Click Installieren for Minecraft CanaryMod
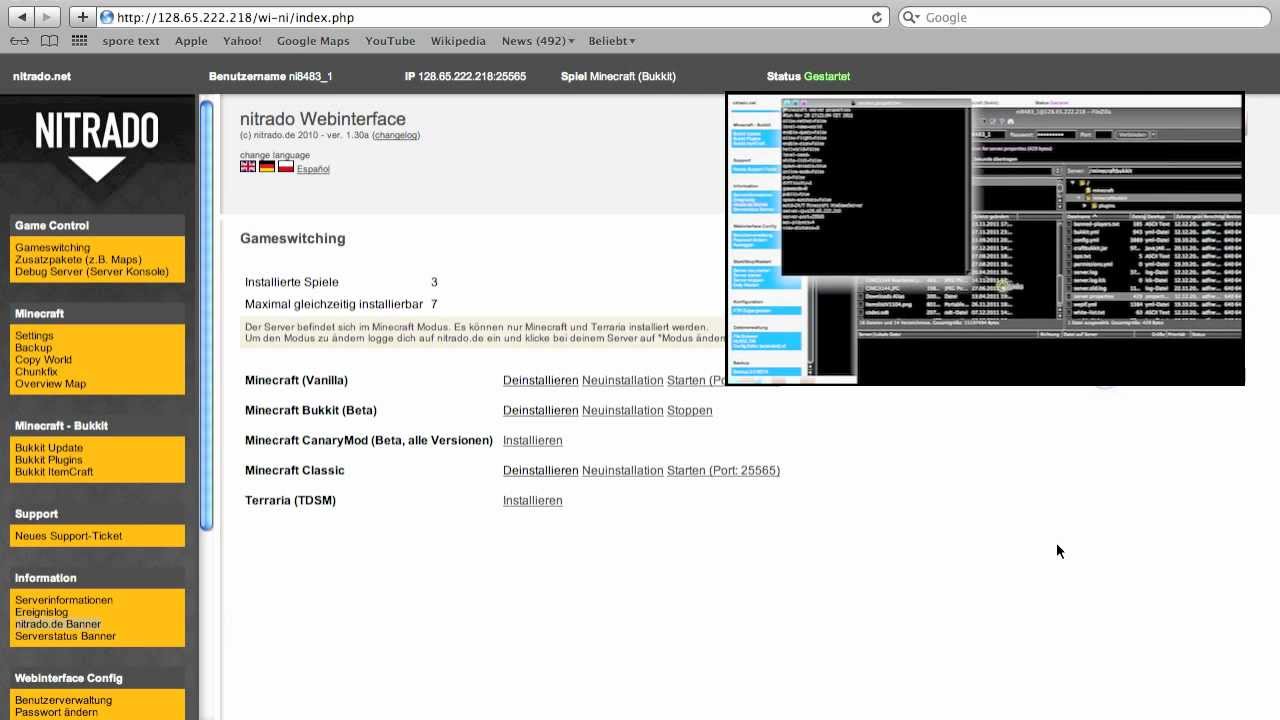 (x=532, y=440)
